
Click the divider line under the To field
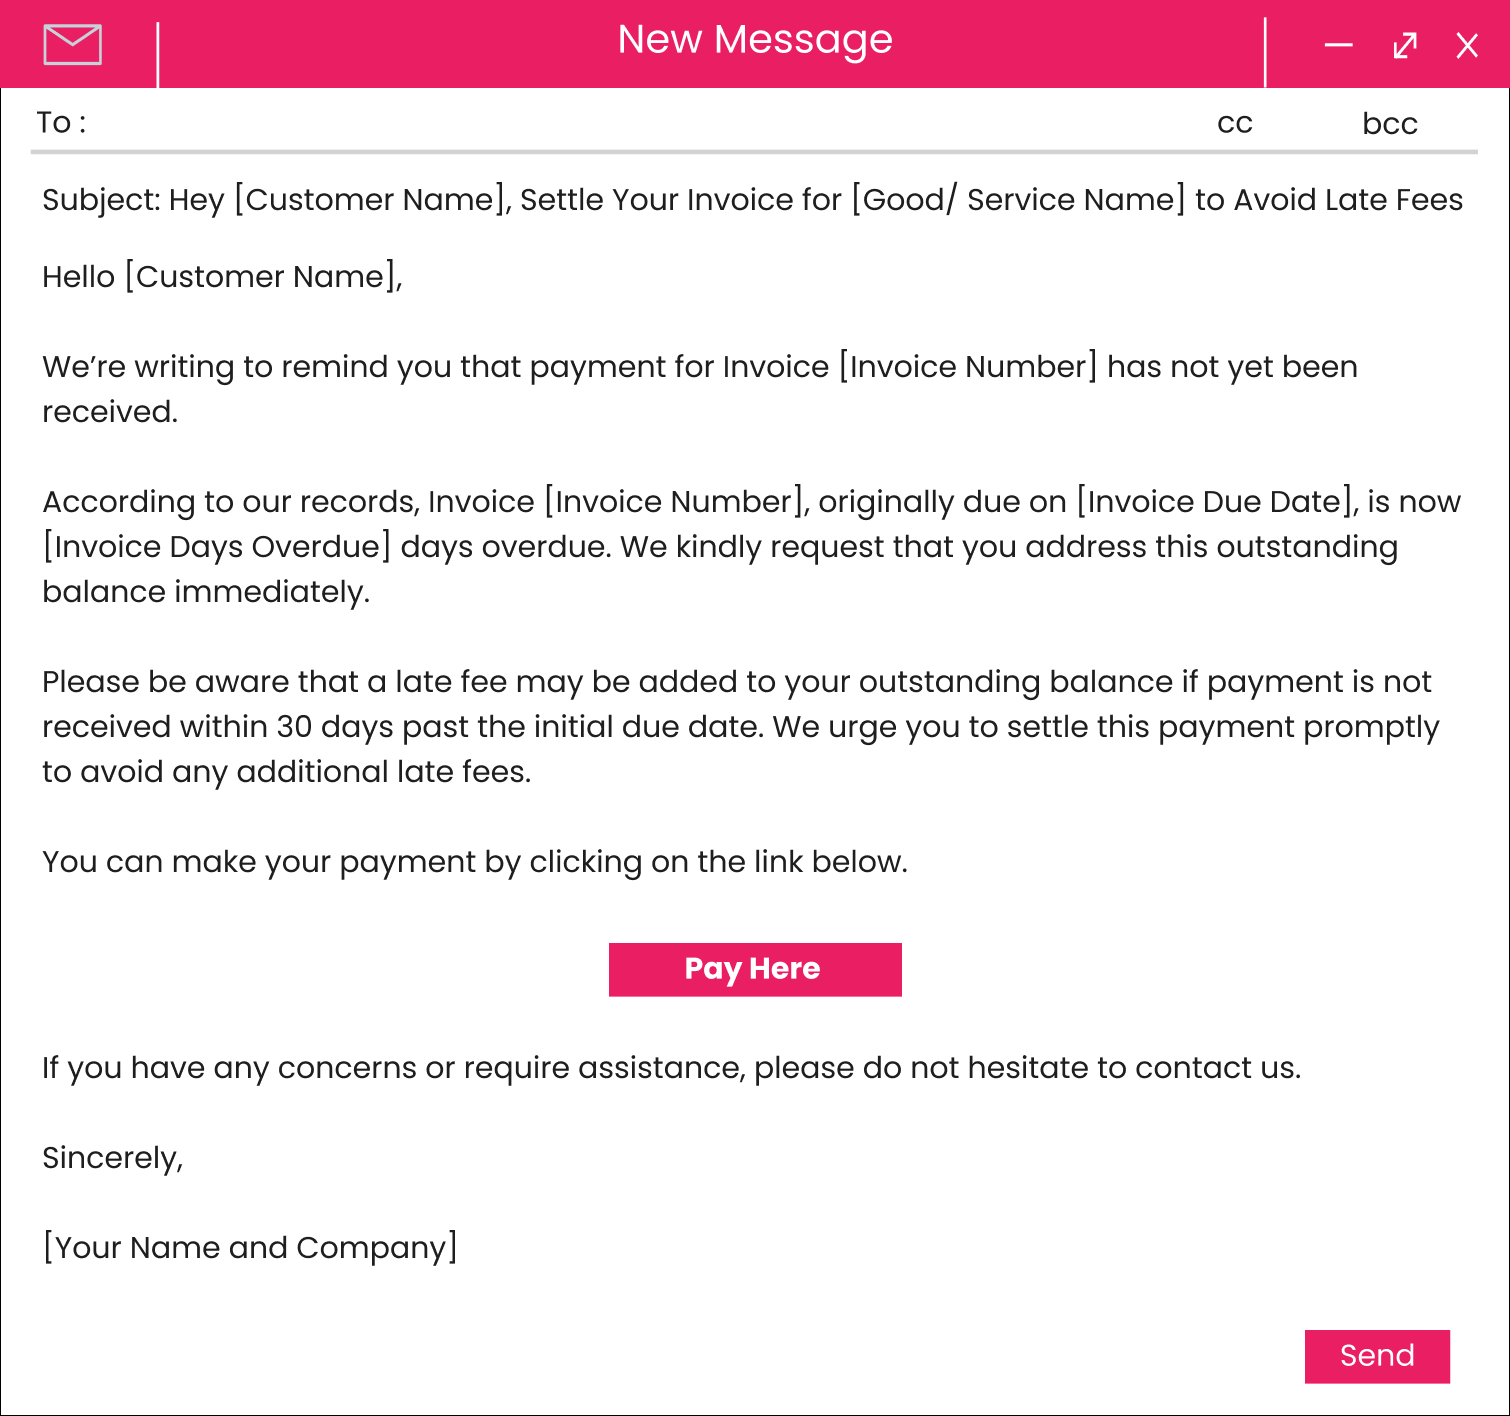pos(755,152)
